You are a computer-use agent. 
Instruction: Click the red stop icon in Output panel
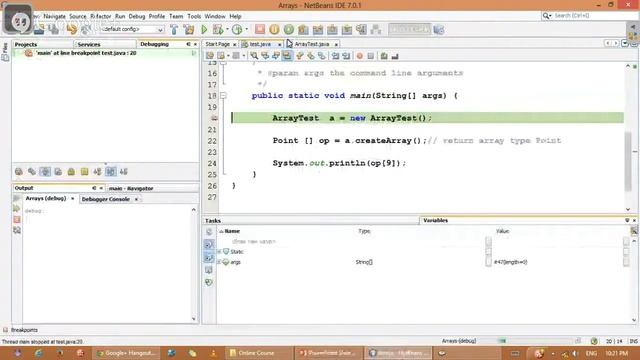pyautogui.click(x=17, y=220)
